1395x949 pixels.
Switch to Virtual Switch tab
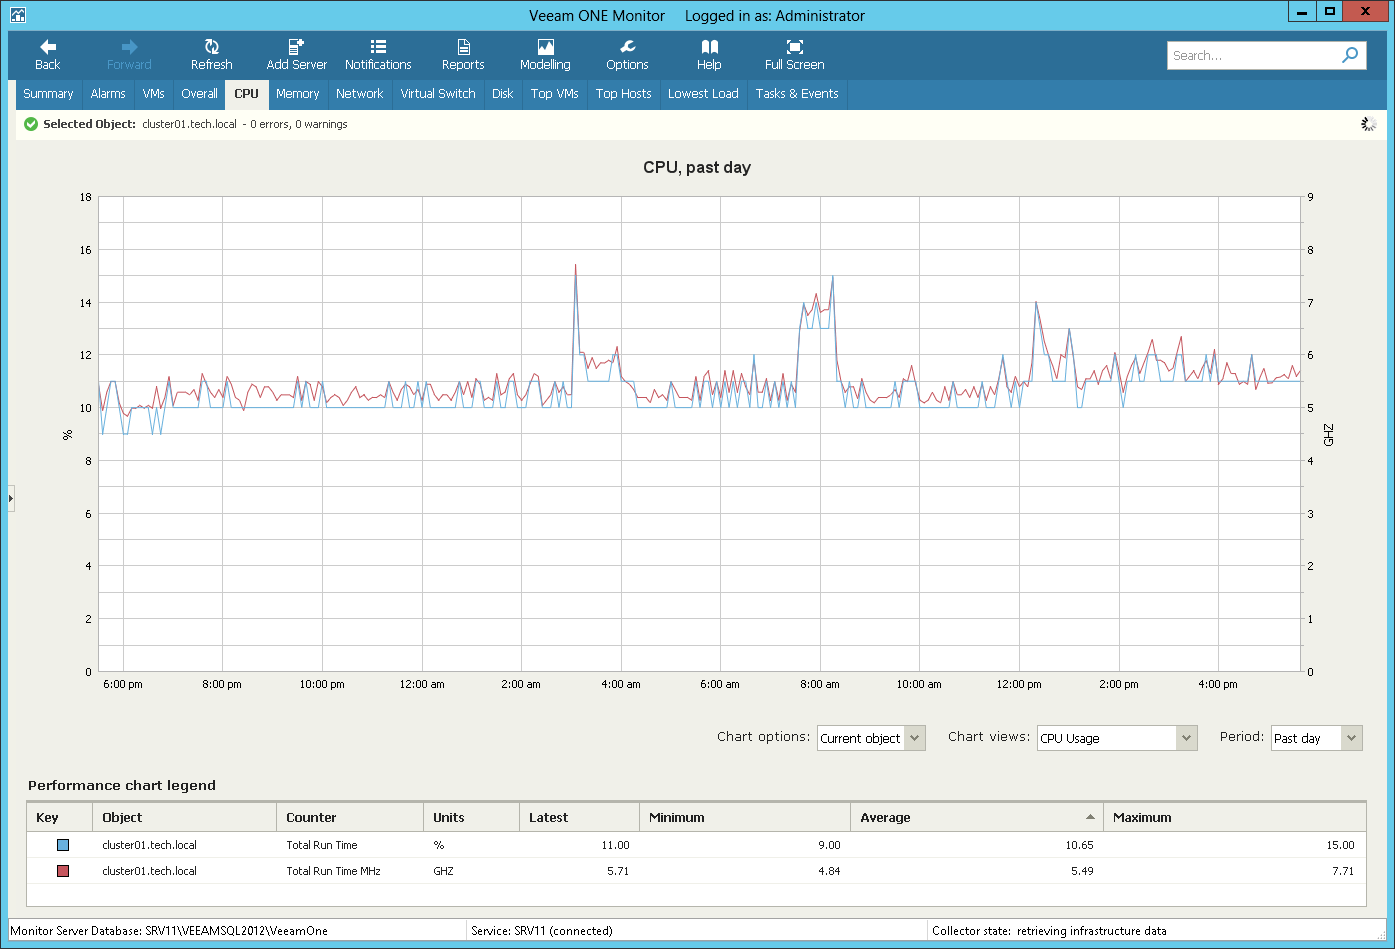(x=438, y=94)
